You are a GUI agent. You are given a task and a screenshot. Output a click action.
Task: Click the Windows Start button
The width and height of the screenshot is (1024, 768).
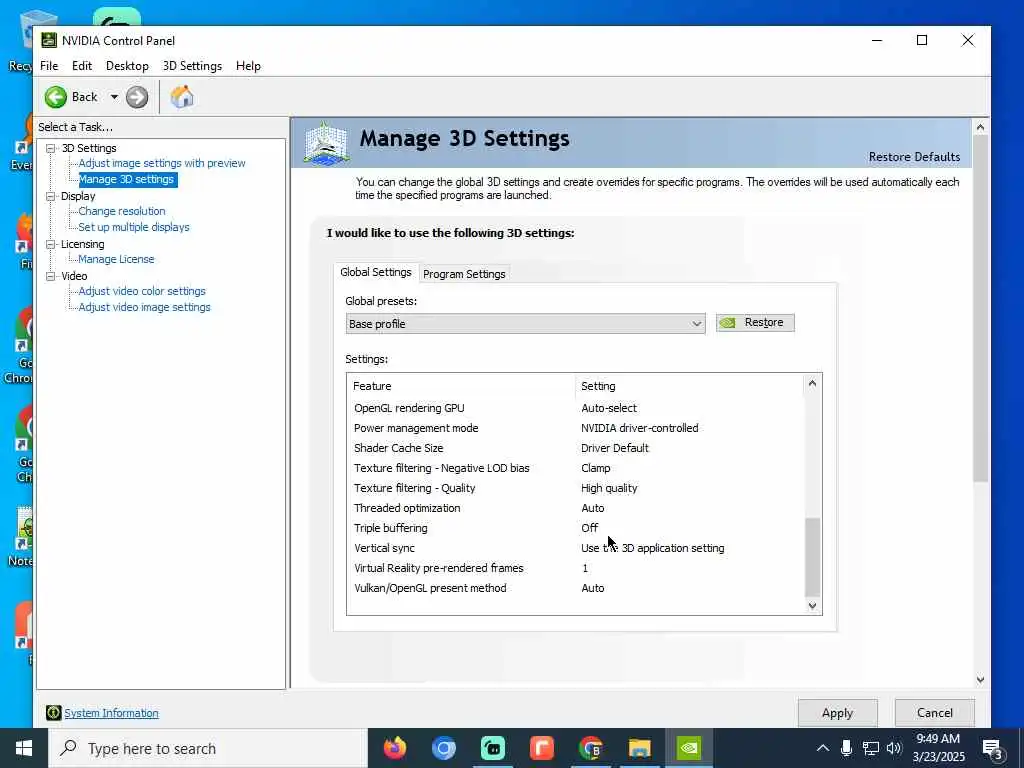(x=24, y=748)
